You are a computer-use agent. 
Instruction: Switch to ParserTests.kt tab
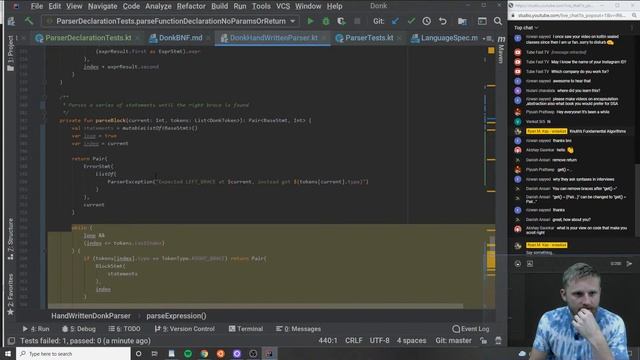coord(369,38)
